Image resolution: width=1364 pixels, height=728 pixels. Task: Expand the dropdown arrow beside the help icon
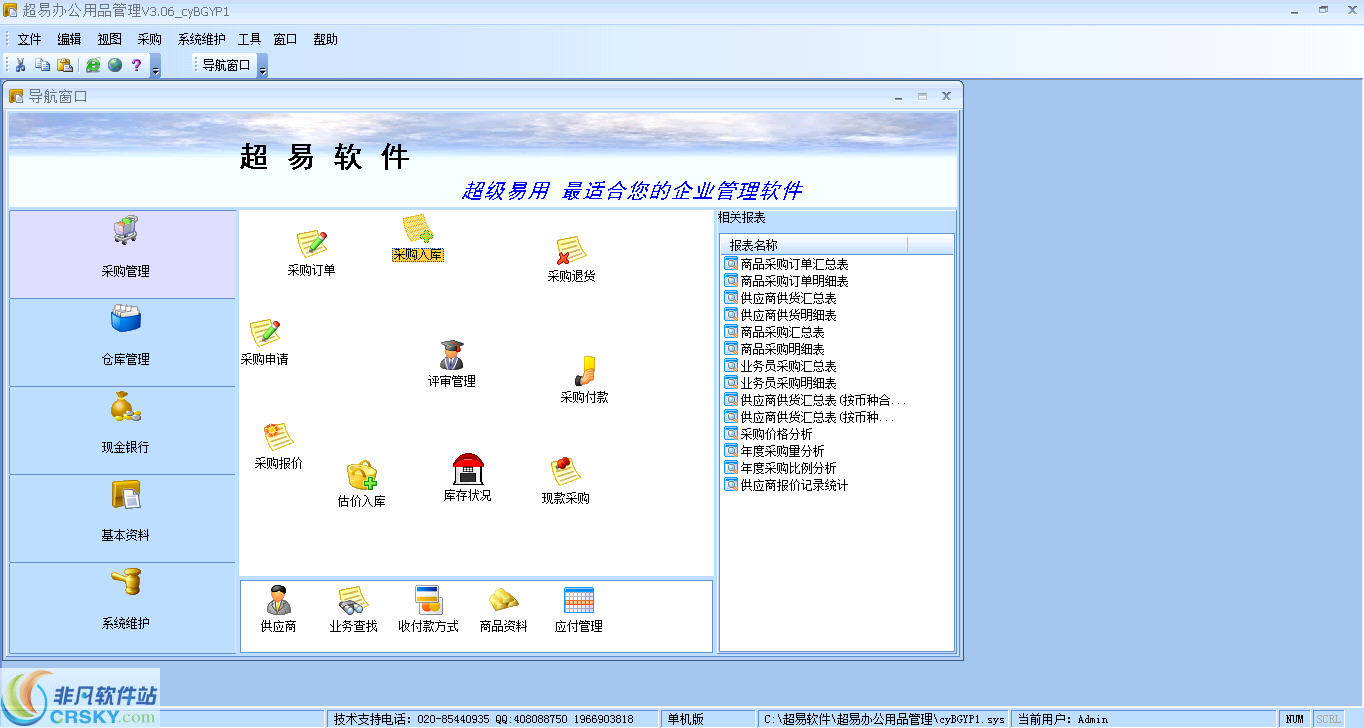tap(154, 70)
